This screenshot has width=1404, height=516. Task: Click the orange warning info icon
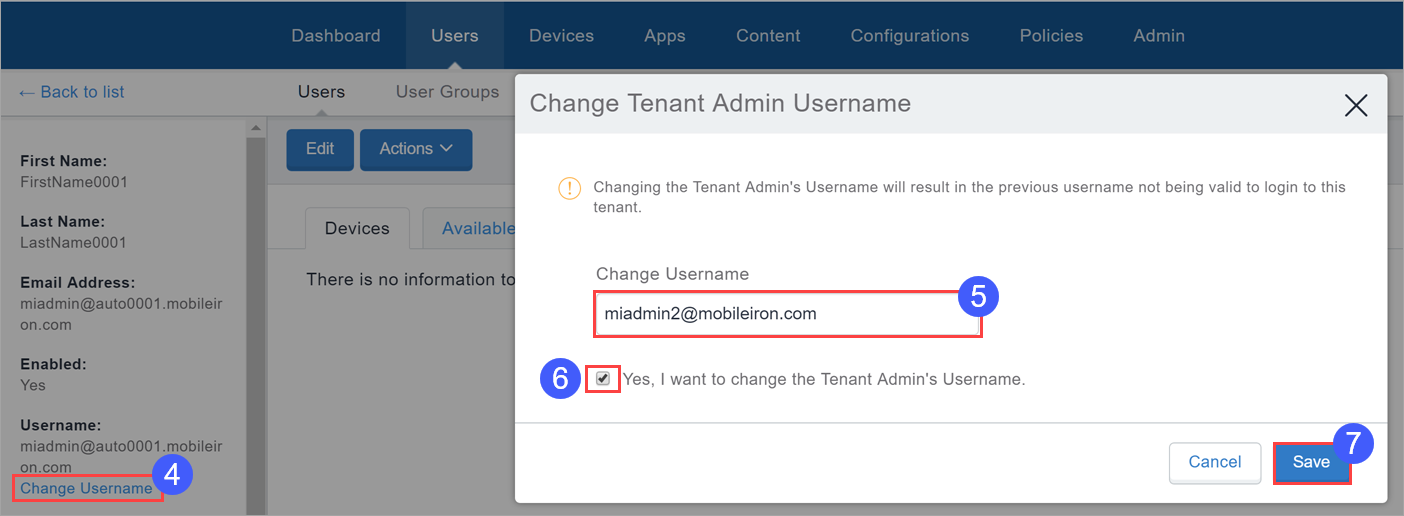[x=569, y=188]
